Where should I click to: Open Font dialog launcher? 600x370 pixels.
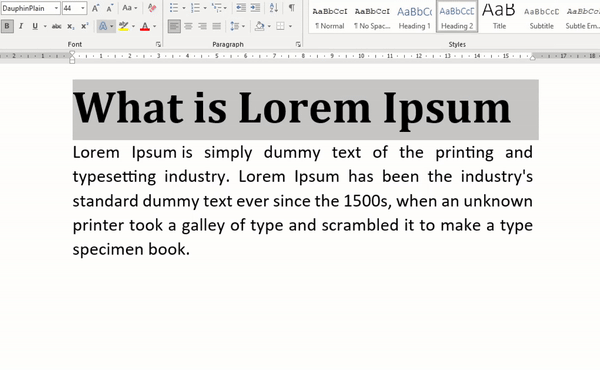pyautogui.click(x=158, y=45)
